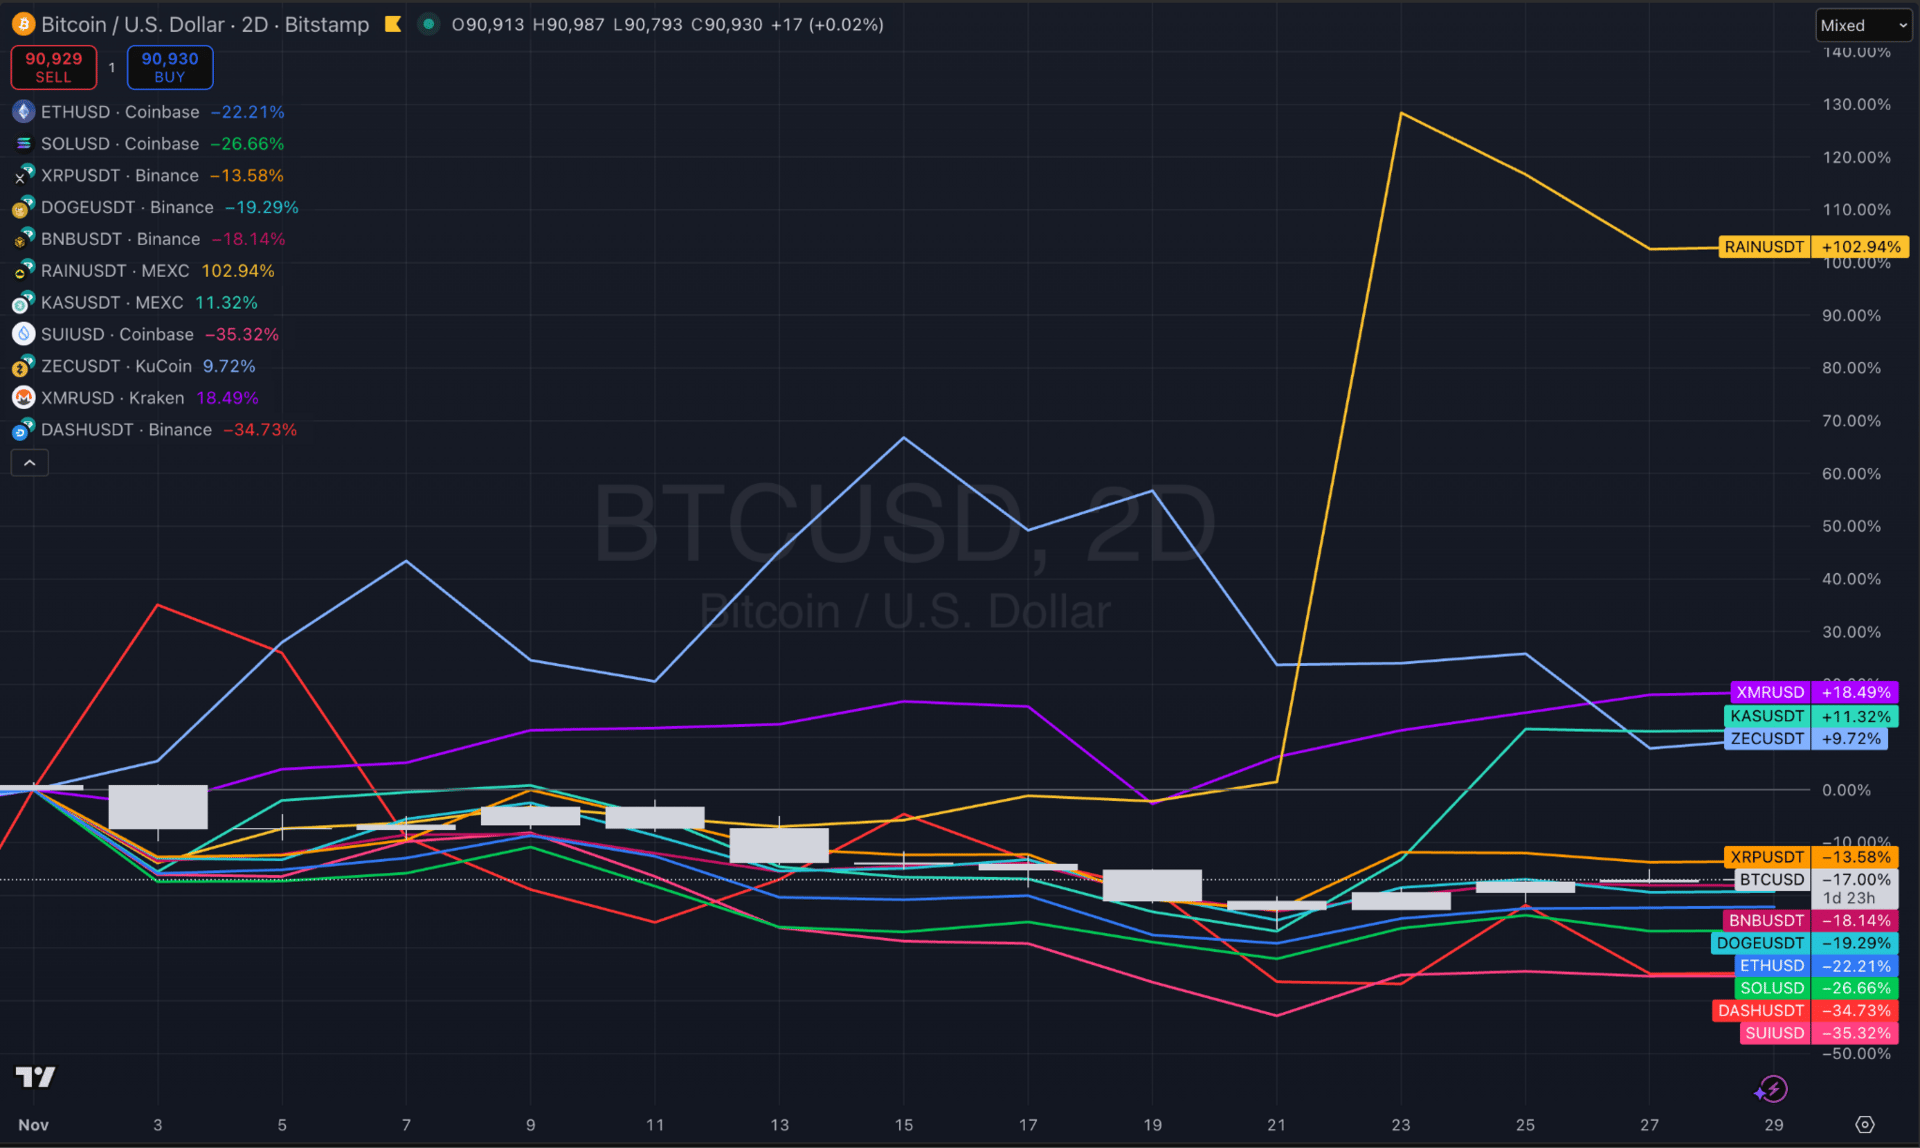Image resolution: width=1920 pixels, height=1148 pixels.
Task: Click the yellow flag icon beside Bitstamp
Action: pos(393,24)
